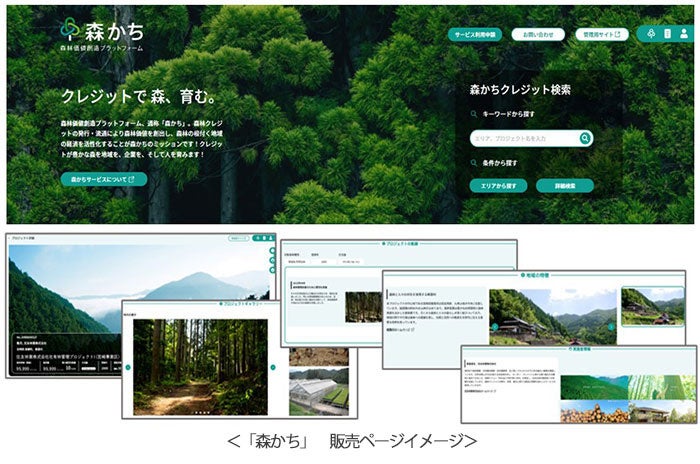Click the stacked logs photo
700x464 pixels.
pos(594,412)
